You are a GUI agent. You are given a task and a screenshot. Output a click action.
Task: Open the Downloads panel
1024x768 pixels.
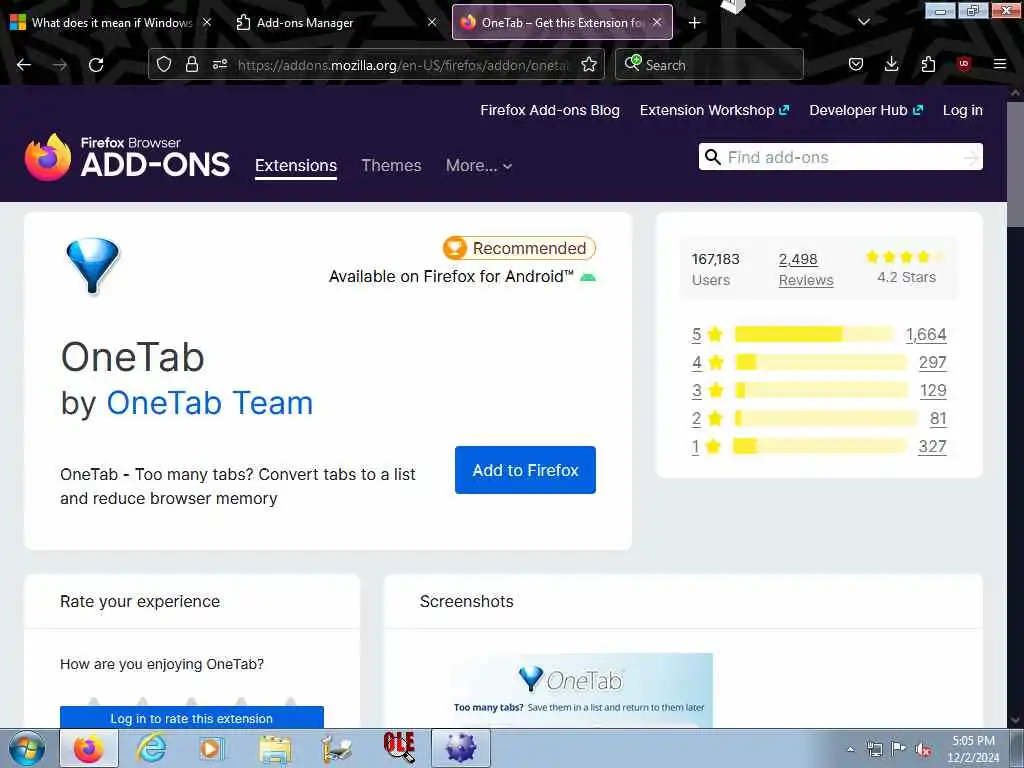891,64
